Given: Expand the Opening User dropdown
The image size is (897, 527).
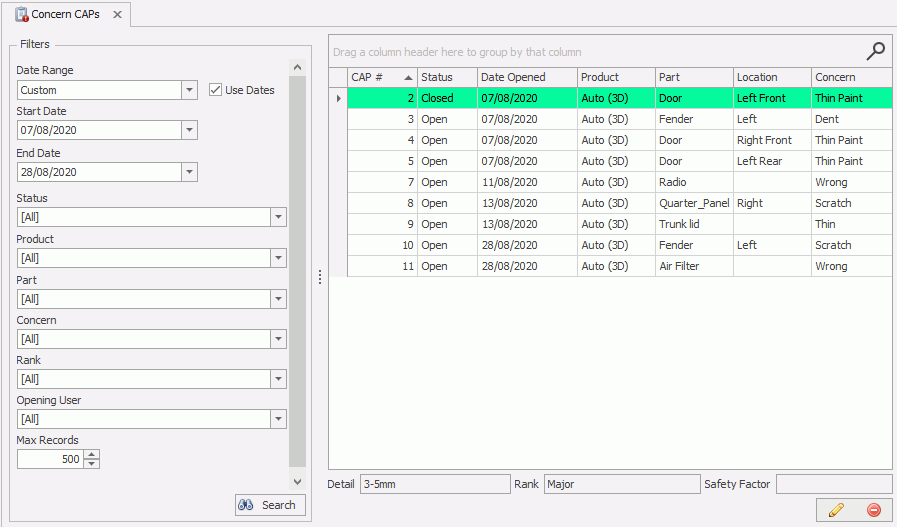Looking at the screenshot, I should pos(278,419).
